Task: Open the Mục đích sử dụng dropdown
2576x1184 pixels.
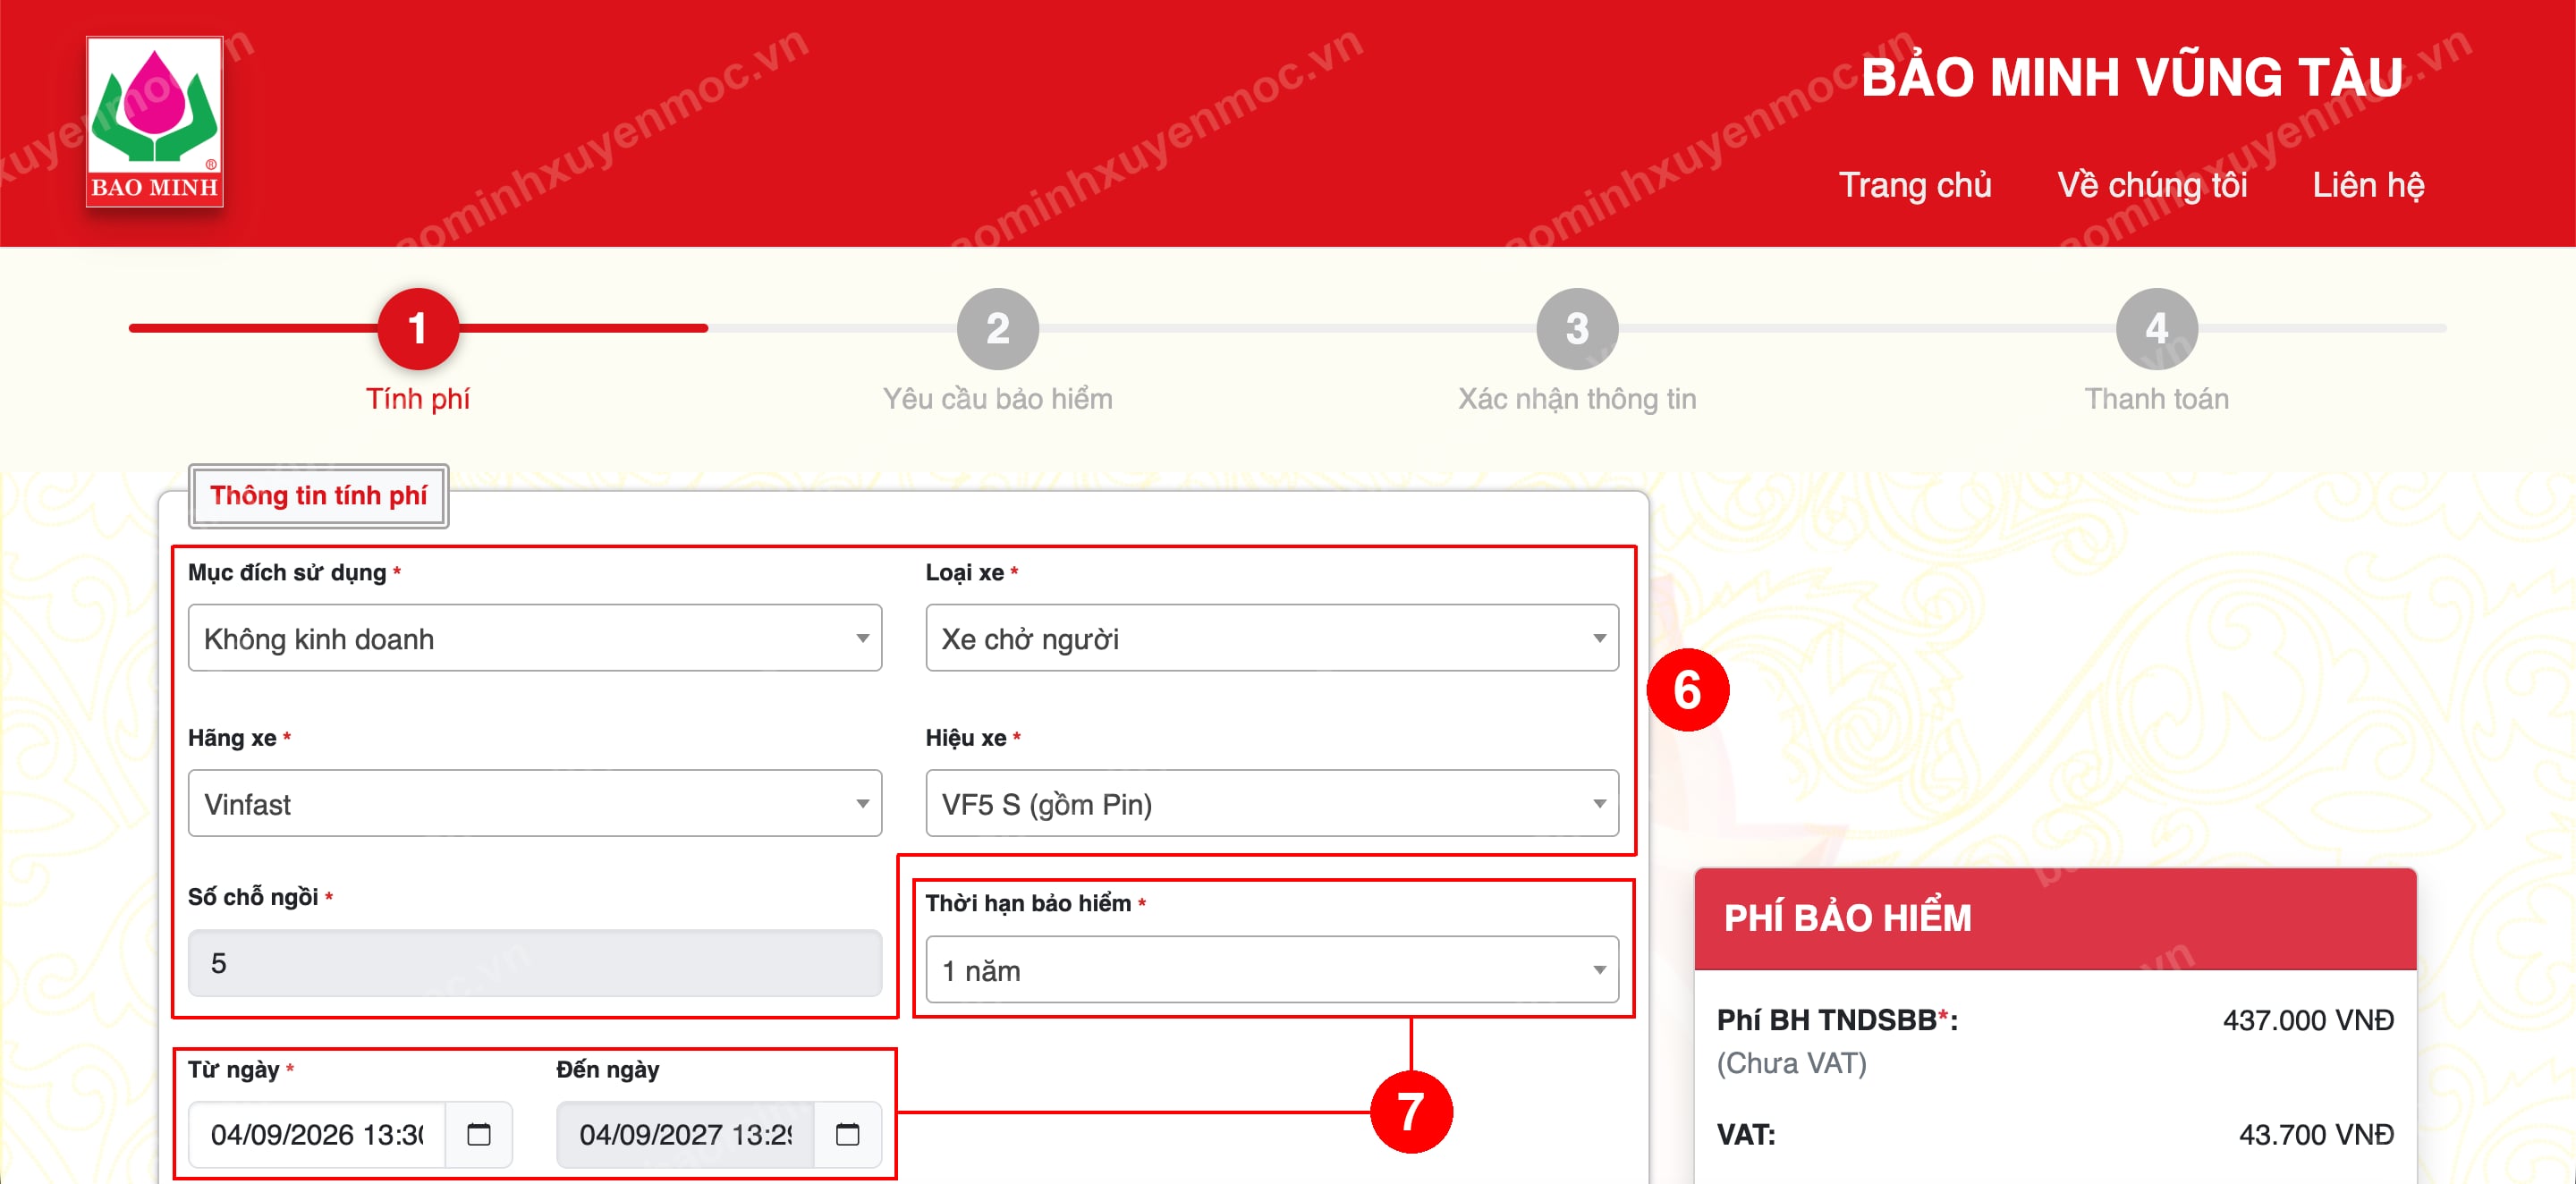Action: 535,638
